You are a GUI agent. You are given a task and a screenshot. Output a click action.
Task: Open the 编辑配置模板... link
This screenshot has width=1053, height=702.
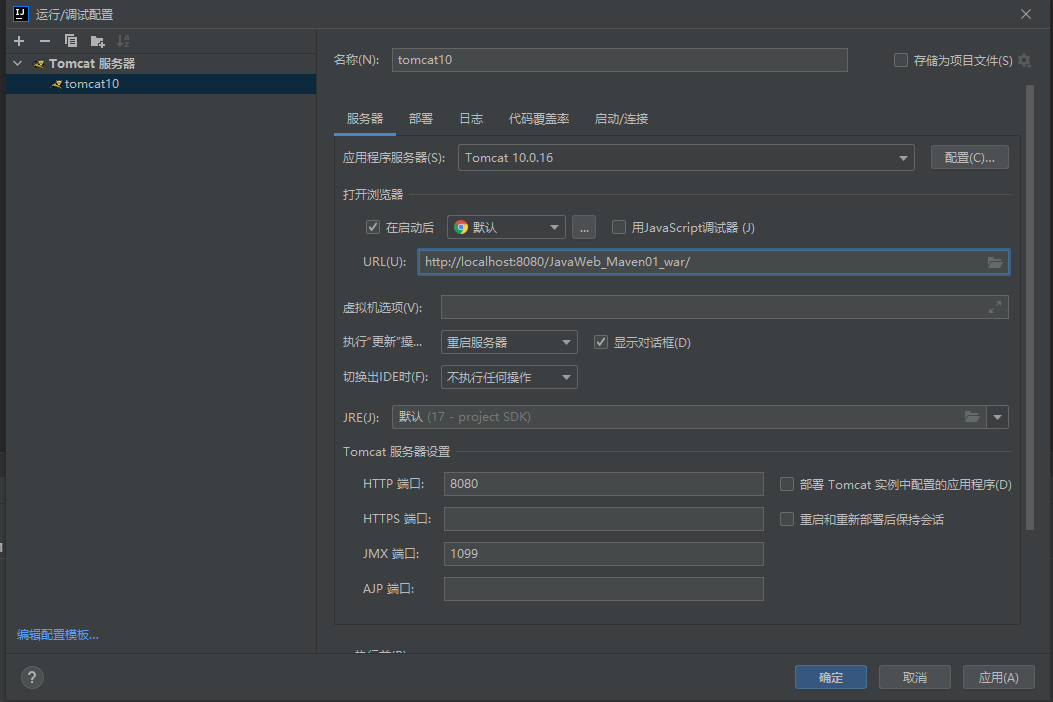click(x=58, y=635)
